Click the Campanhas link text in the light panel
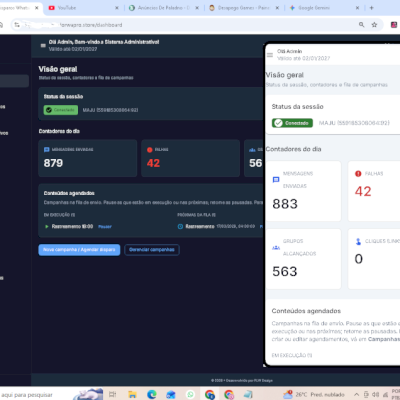The height and width of the screenshot is (400, 400). [x=384, y=339]
